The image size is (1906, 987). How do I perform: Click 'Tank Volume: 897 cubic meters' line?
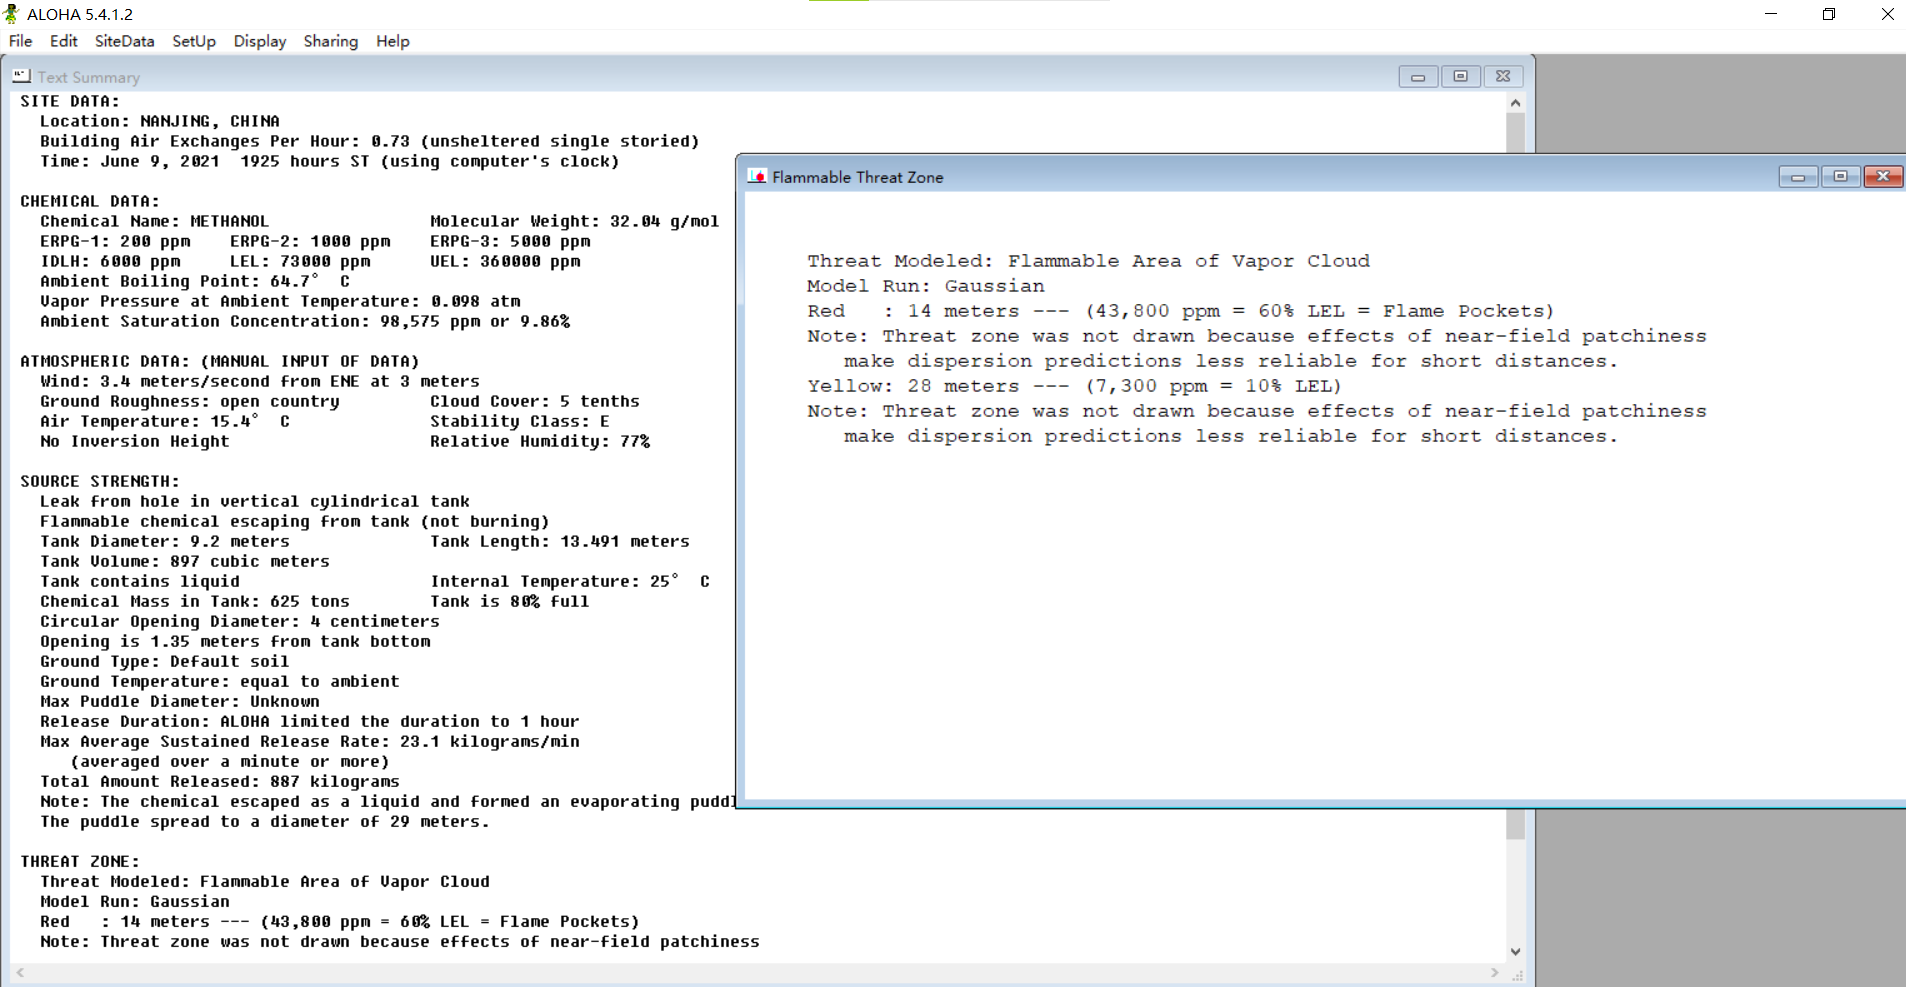tap(185, 561)
